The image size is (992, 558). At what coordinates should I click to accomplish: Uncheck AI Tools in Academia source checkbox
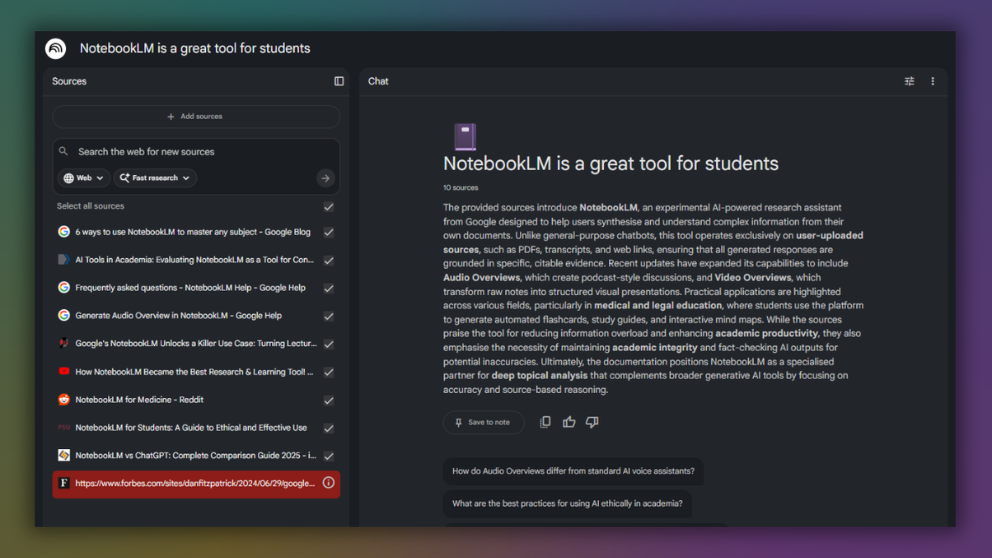[x=328, y=260]
